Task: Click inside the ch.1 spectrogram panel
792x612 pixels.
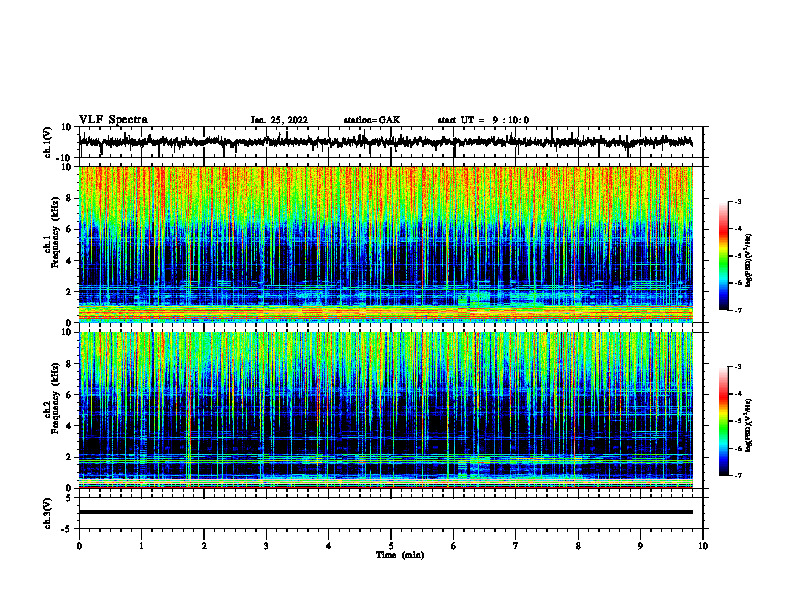Action: 385,244
